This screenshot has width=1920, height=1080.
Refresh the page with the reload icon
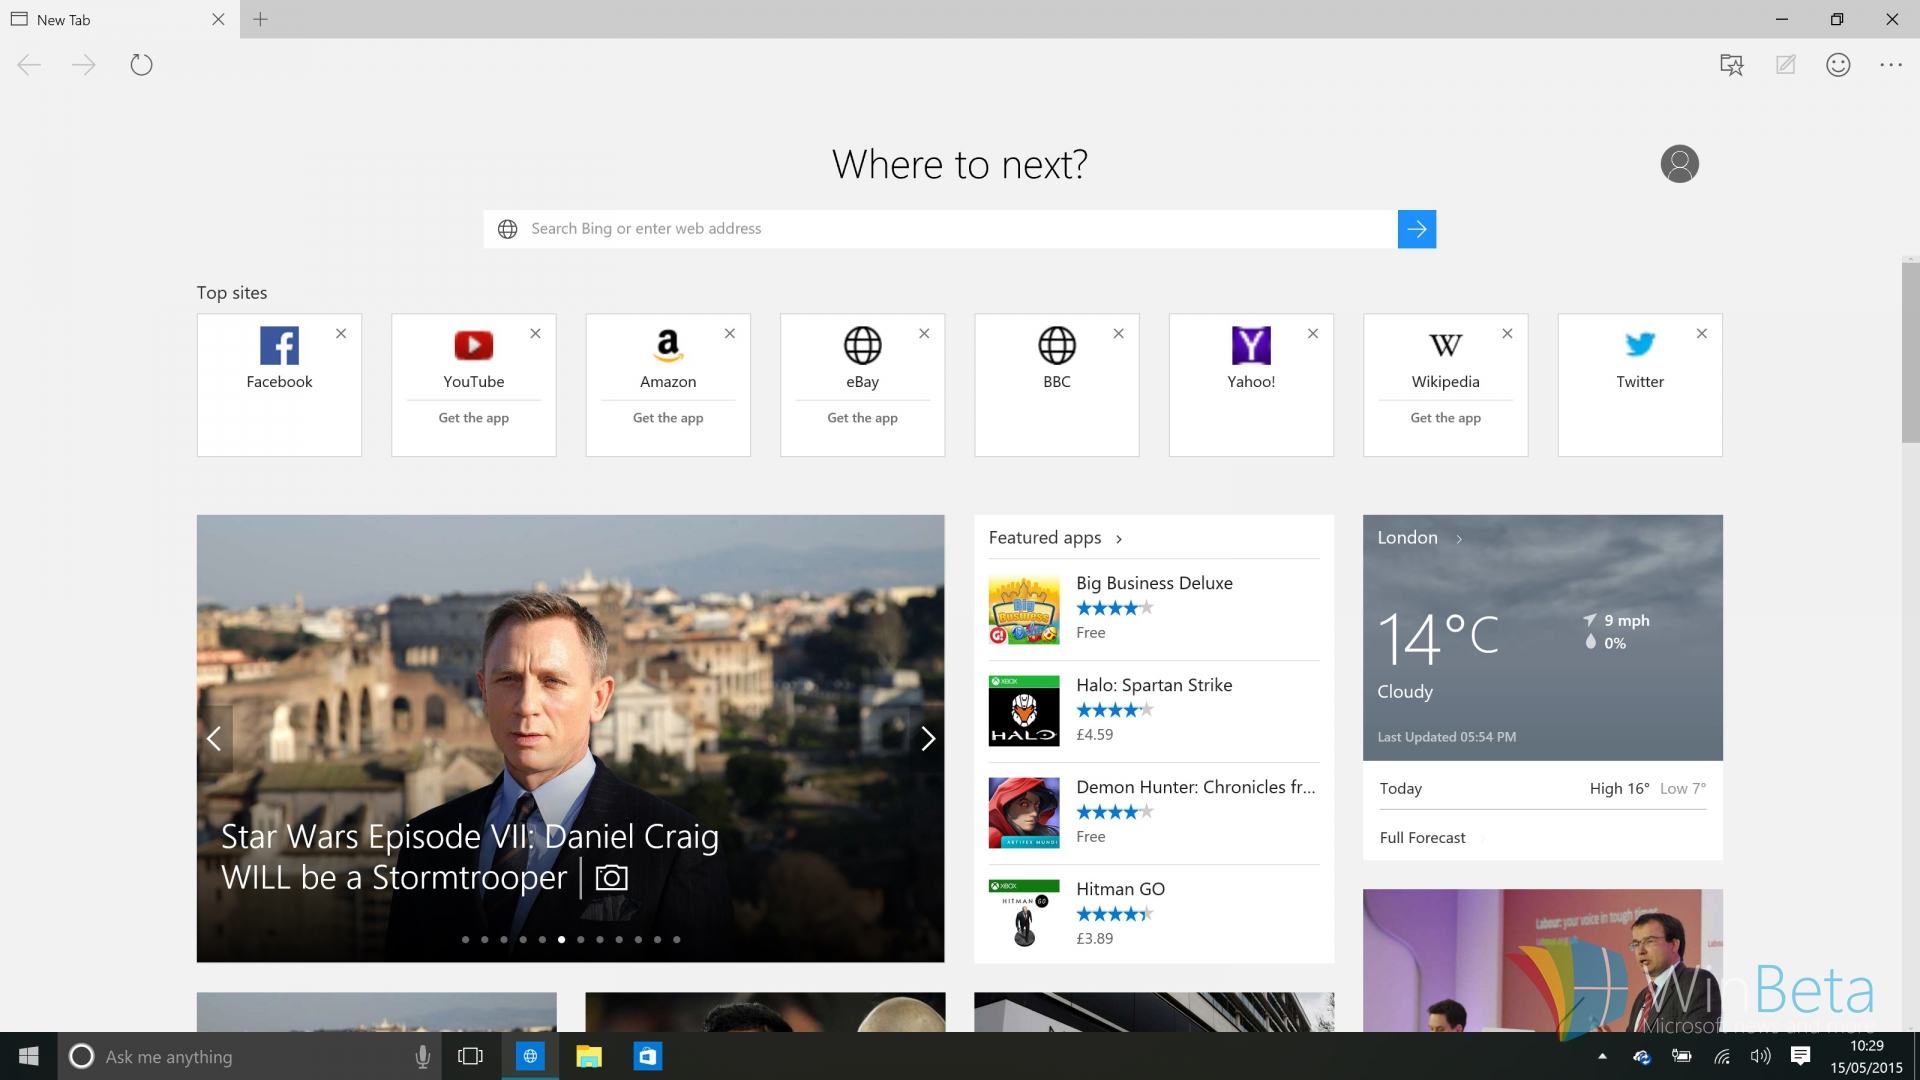click(141, 65)
